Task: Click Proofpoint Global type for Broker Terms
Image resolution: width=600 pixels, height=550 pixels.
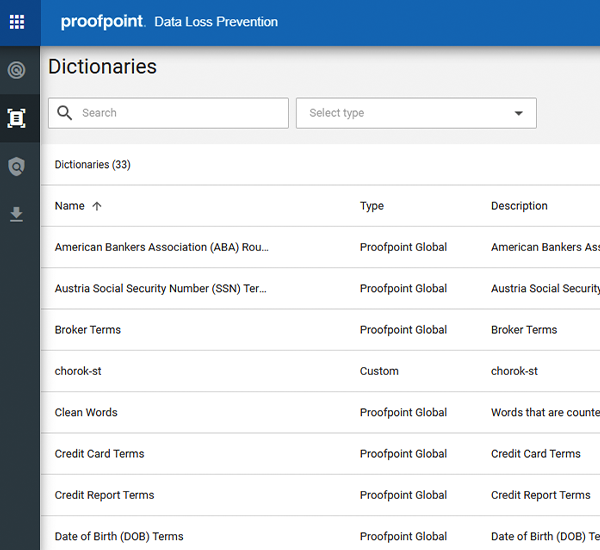Action: click(x=403, y=330)
